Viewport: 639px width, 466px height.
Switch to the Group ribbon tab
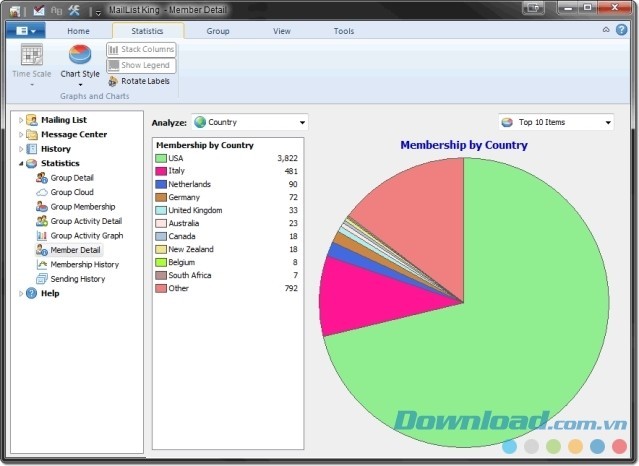218,31
